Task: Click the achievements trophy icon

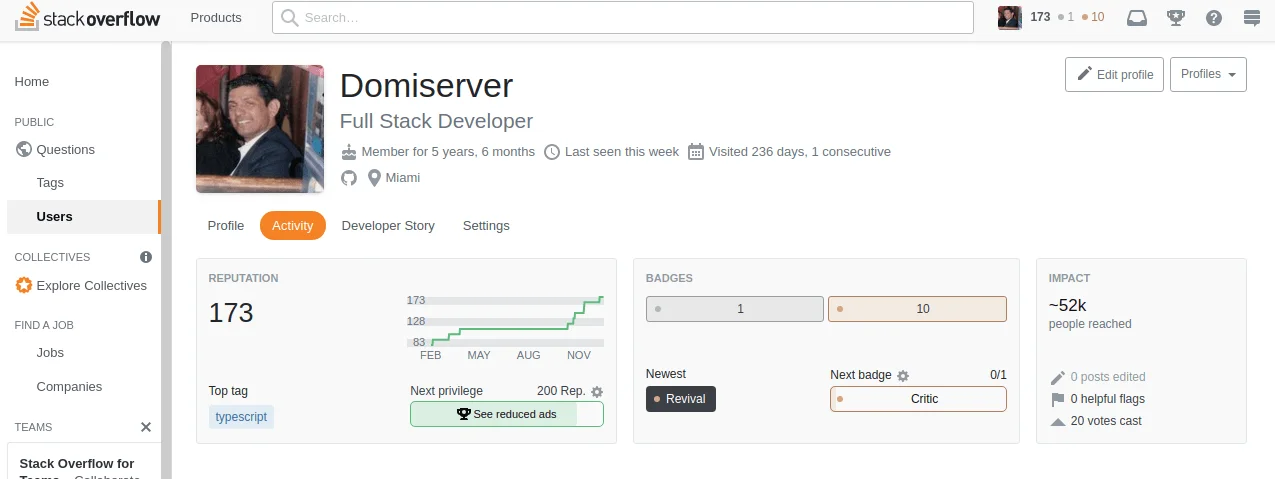Action: click(1176, 17)
